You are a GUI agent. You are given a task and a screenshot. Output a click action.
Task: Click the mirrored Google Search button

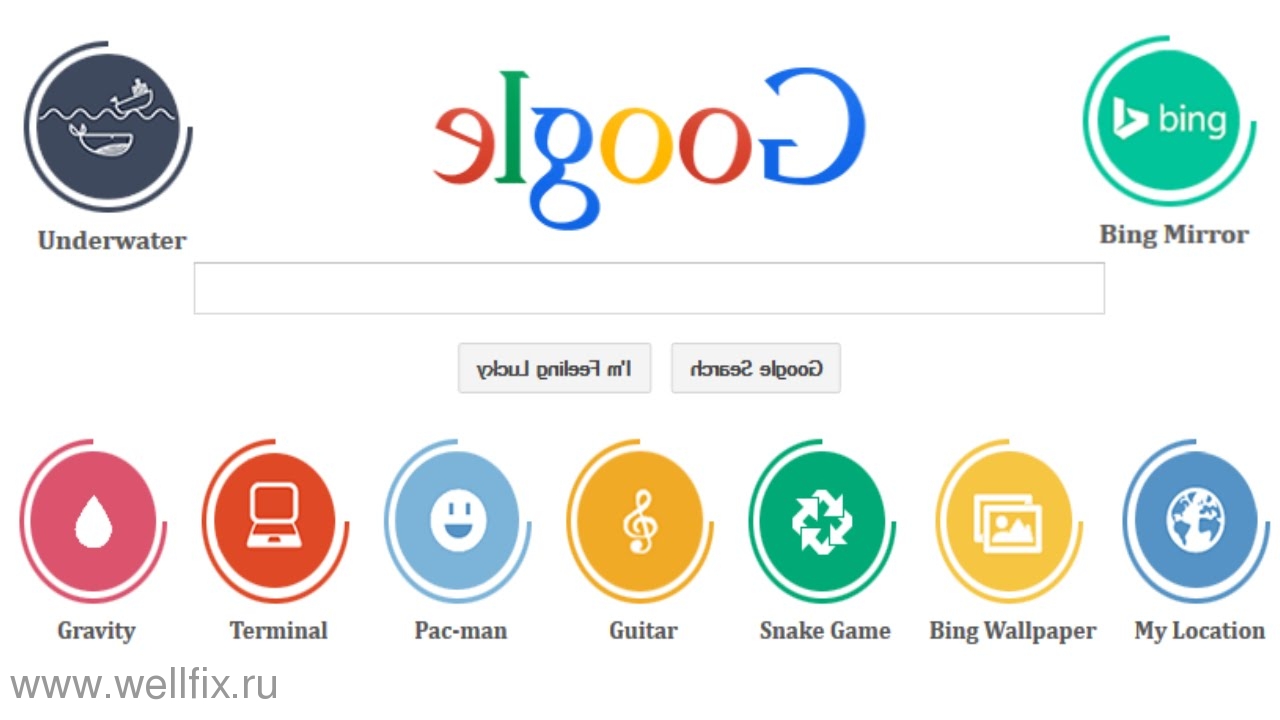pyautogui.click(x=755, y=368)
